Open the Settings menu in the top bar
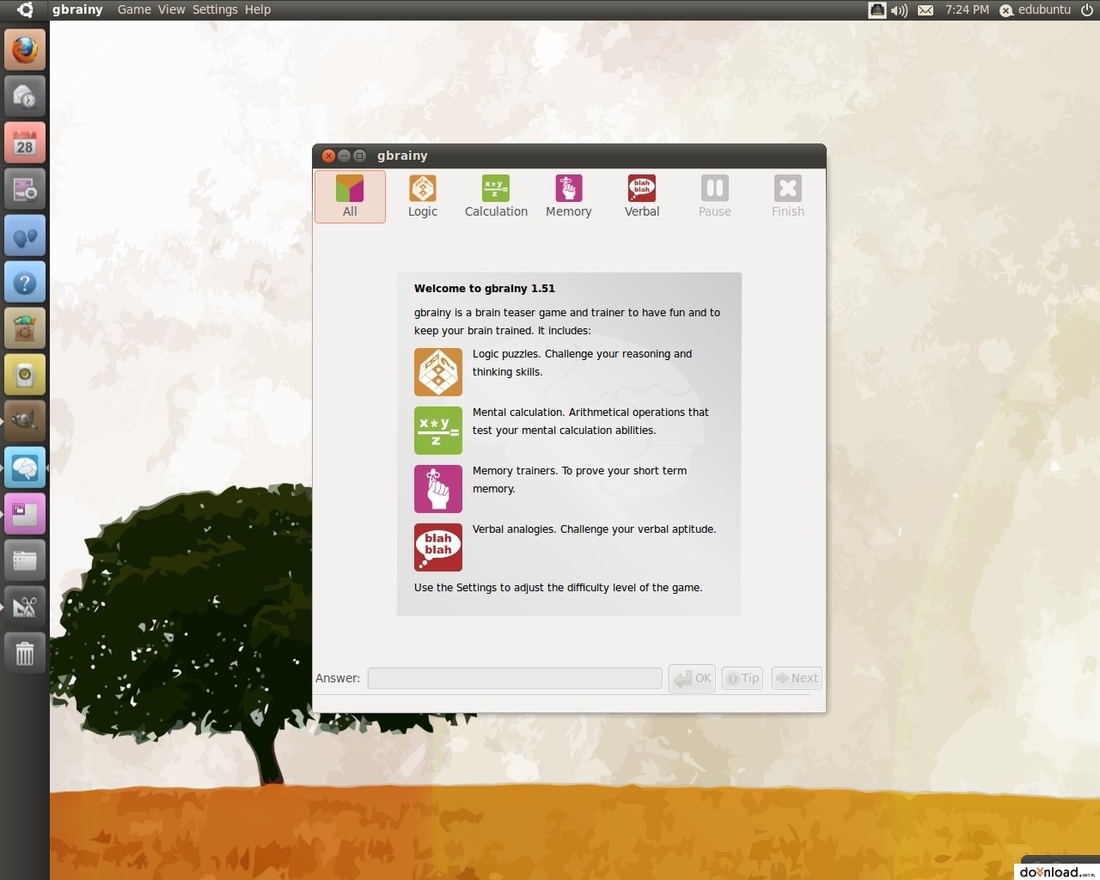This screenshot has height=880, width=1100. coord(215,10)
